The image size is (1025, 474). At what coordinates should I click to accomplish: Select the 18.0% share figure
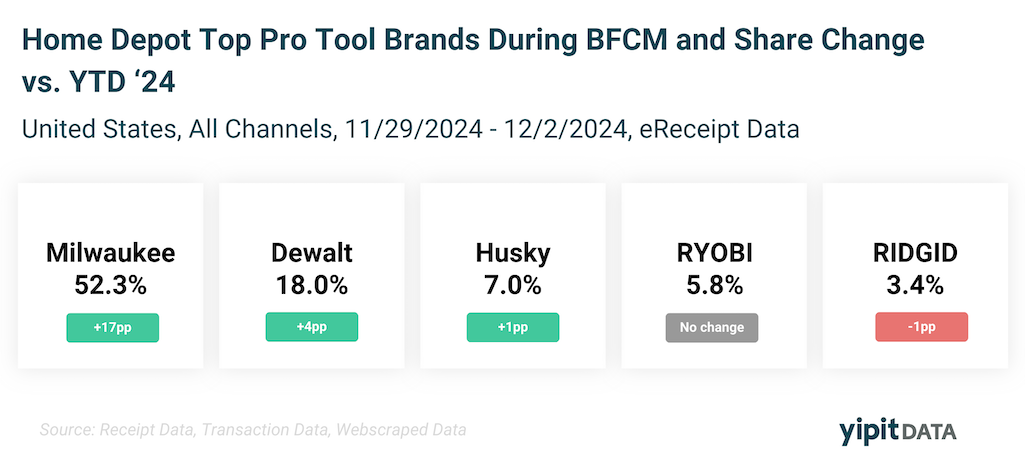[x=312, y=285]
